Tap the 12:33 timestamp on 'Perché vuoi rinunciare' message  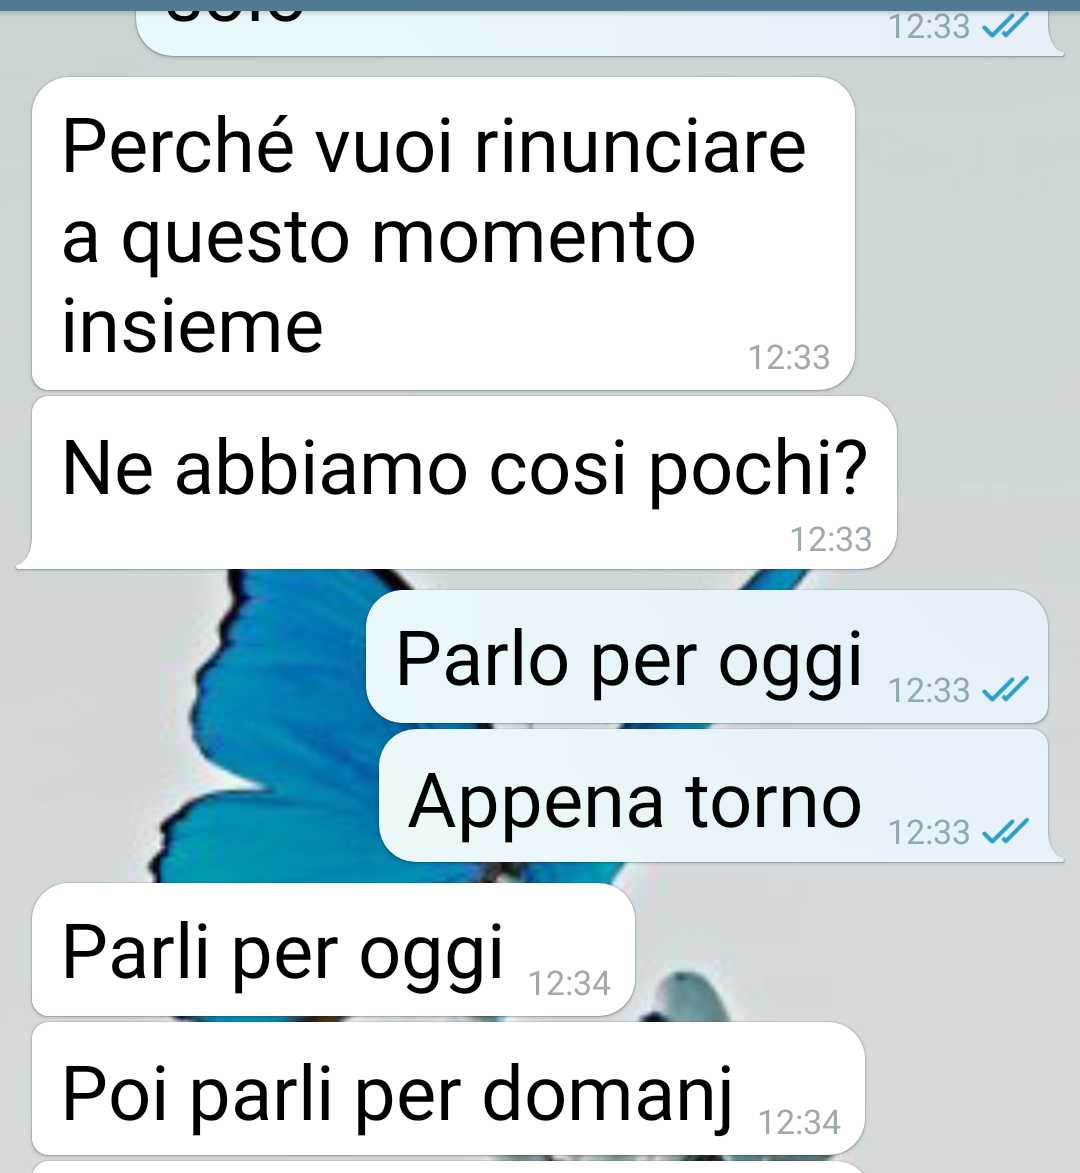[789, 358]
